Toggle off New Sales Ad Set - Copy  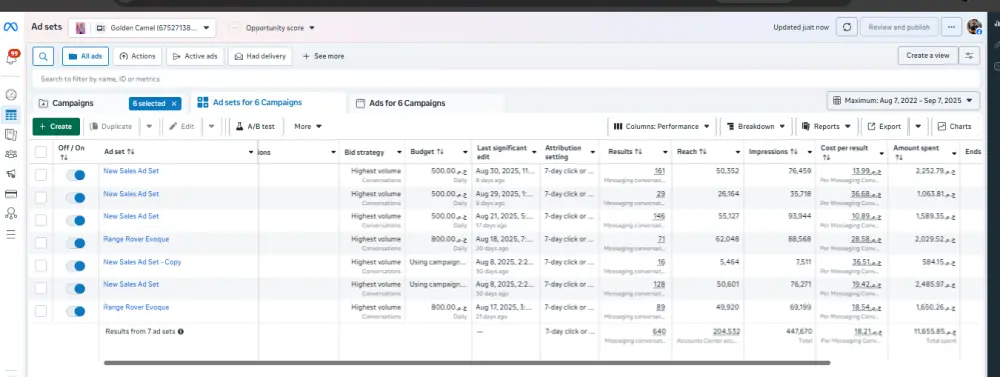click(x=75, y=265)
